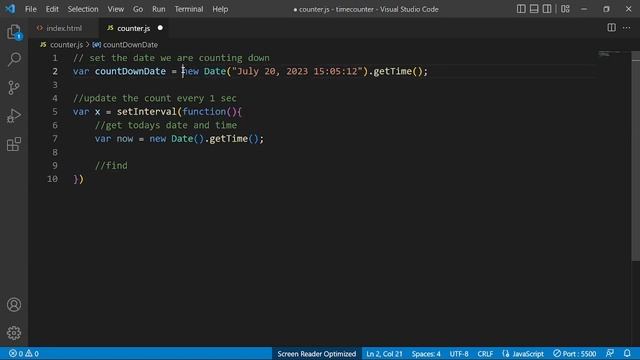Viewport: 640px width, 360px height.
Task: Click counter.js in the breadcrumb
Action: tap(66, 44)
